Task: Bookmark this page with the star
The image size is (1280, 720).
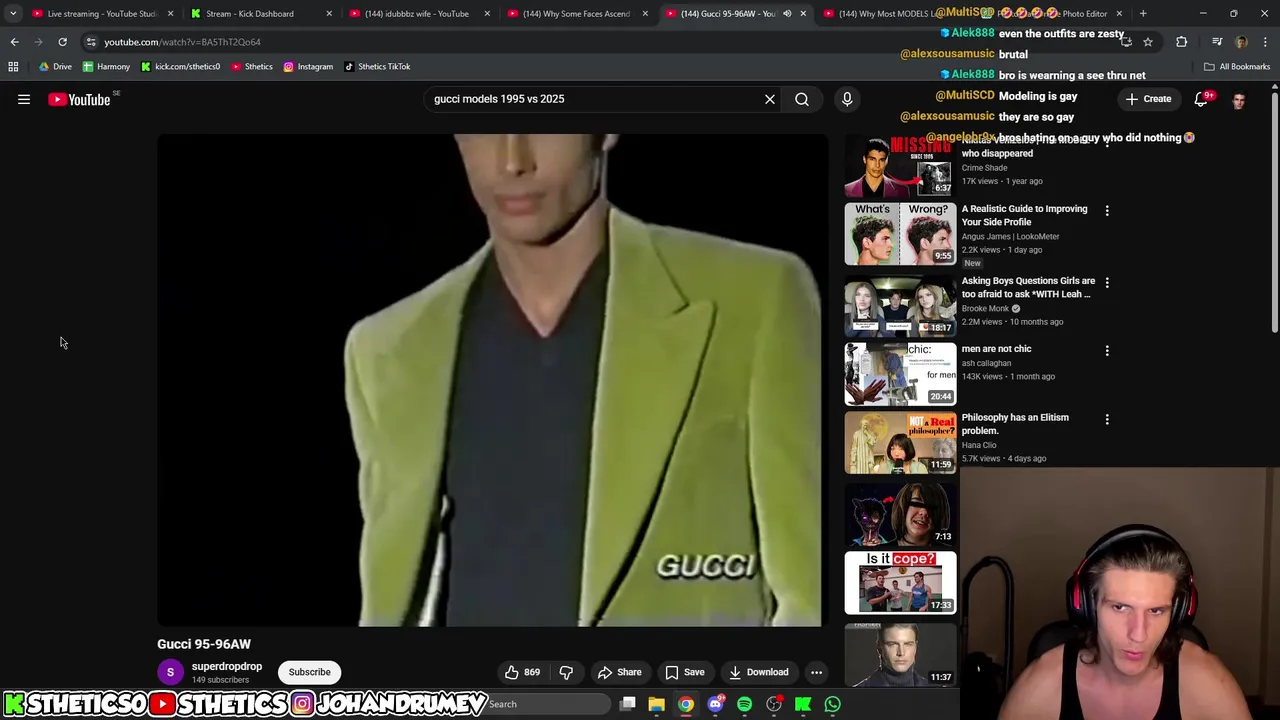Action: [1148, 42]
